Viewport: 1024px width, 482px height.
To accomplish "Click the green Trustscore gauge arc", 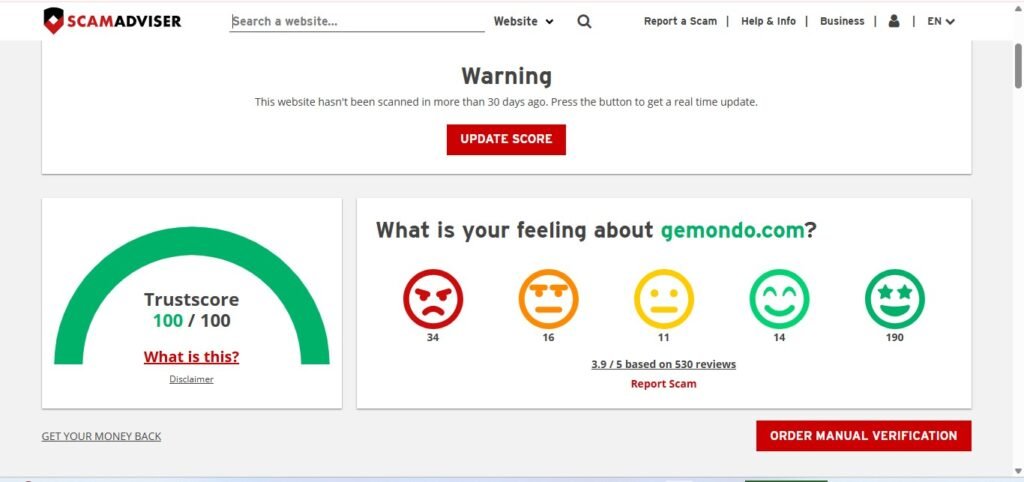I will [x=191, y=240].
